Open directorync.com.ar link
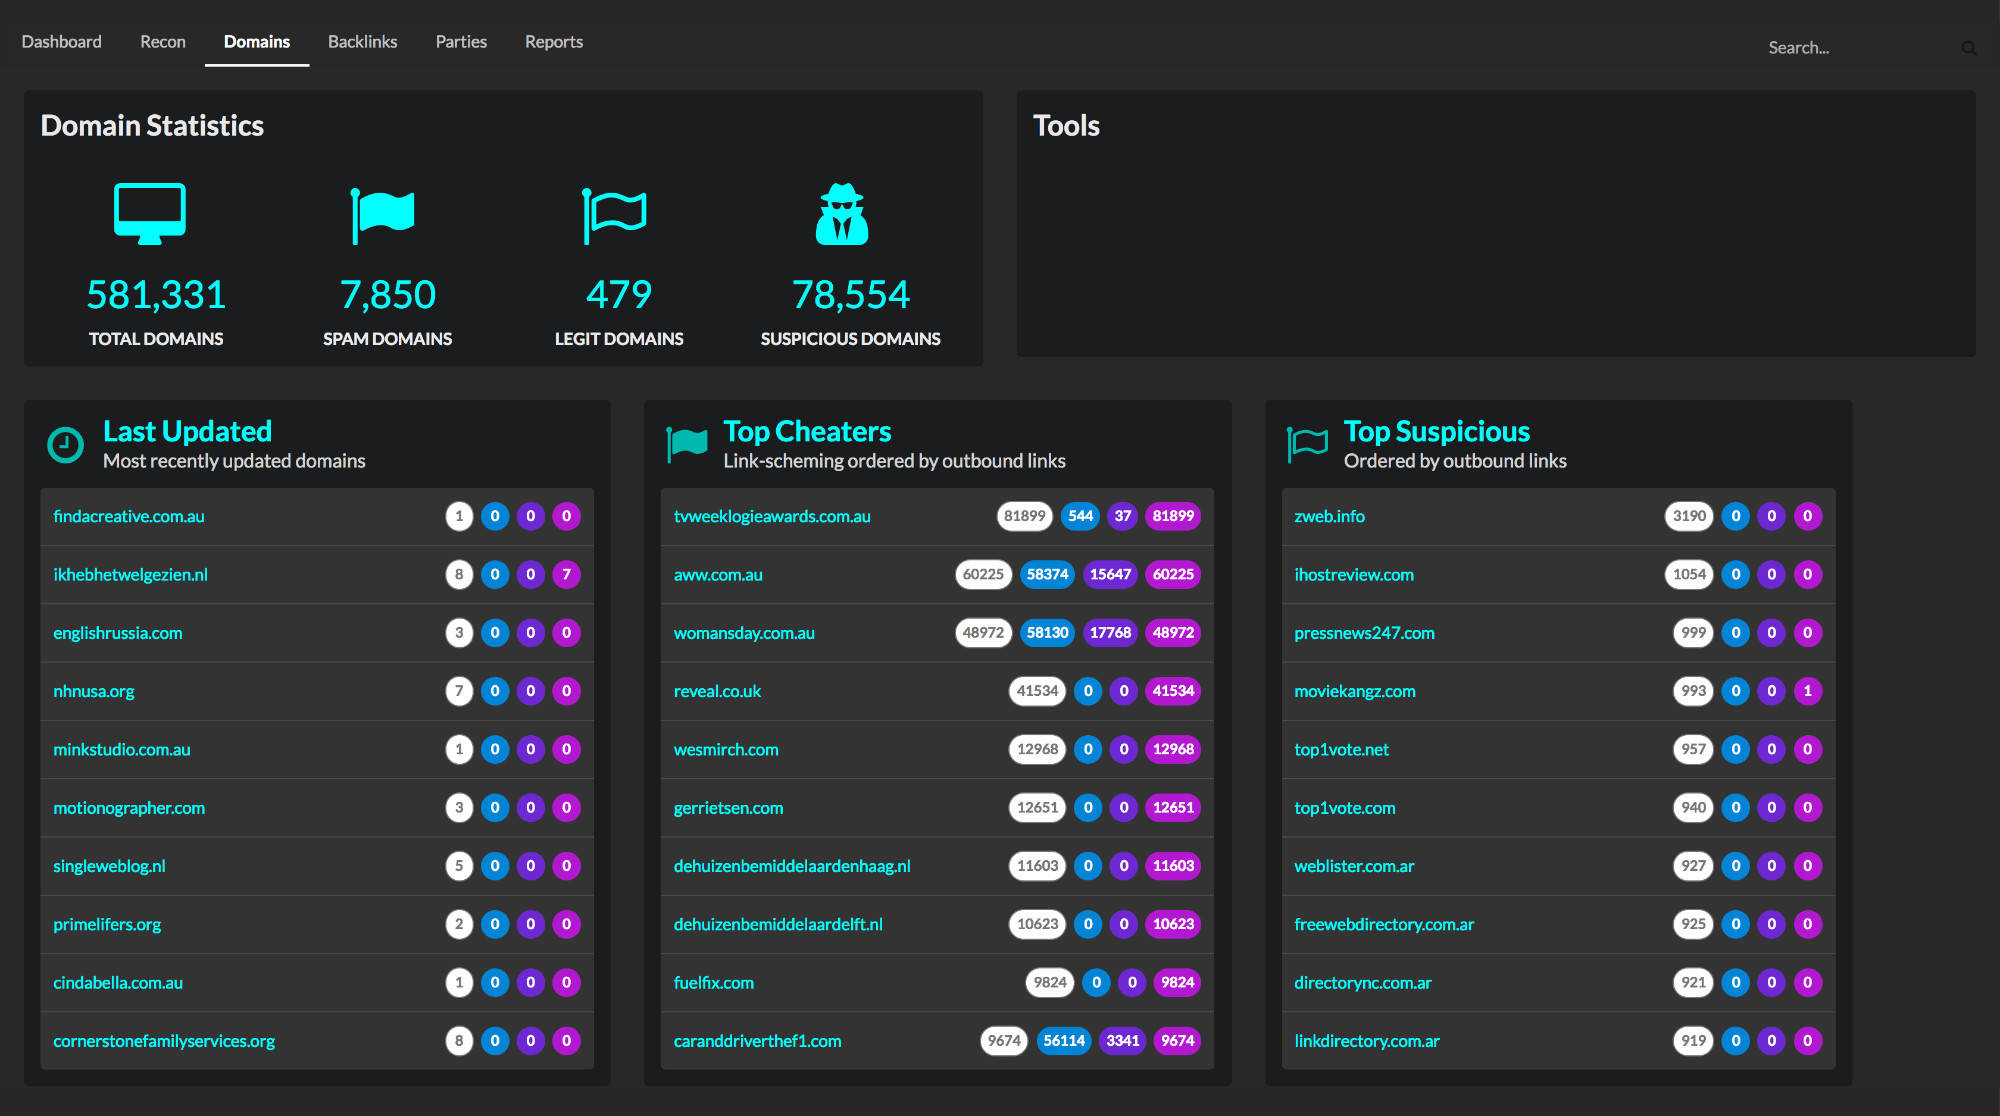The height and width of the screenshot is (1116, 2000). 1363,983
